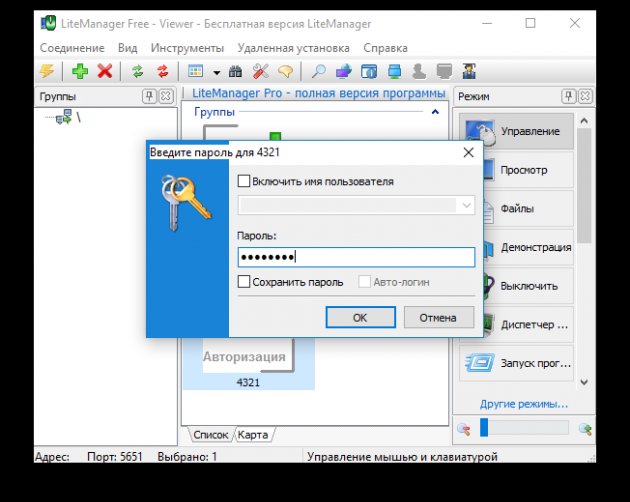Select the root backslash group tree node
This screenshot has width=630, height=502.
[68, 117]
